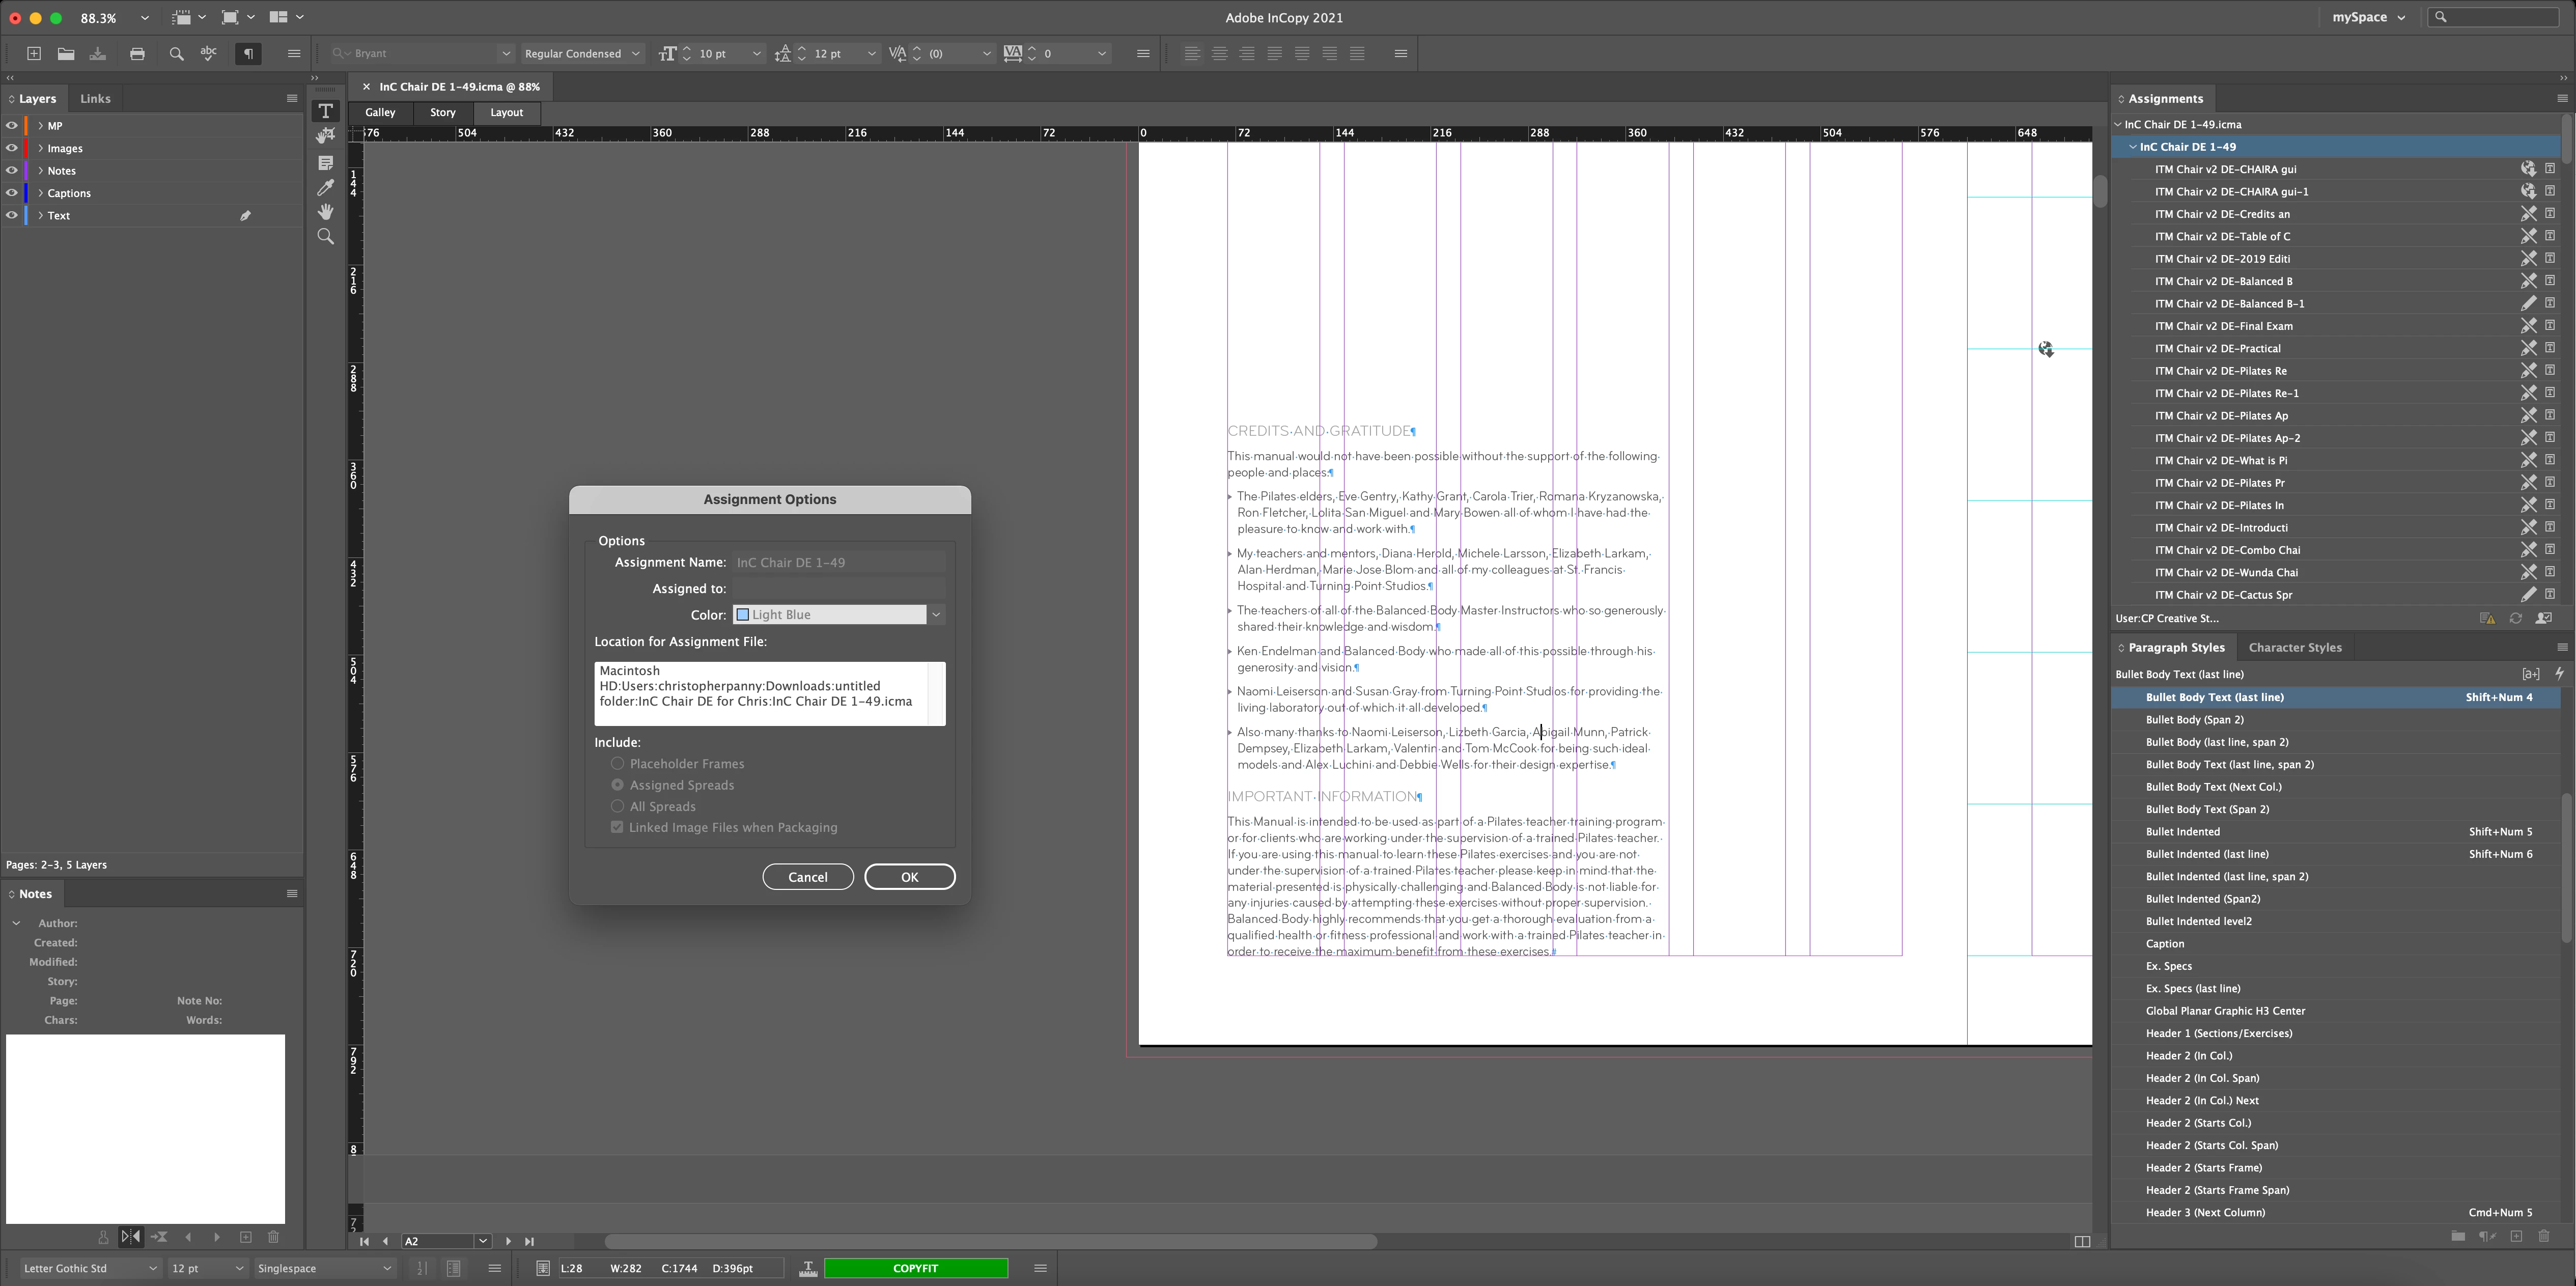Hide the Images layer visibility eye
Image resolution: width=2576 pixels, height=1286 pixels.
[12, 148]
